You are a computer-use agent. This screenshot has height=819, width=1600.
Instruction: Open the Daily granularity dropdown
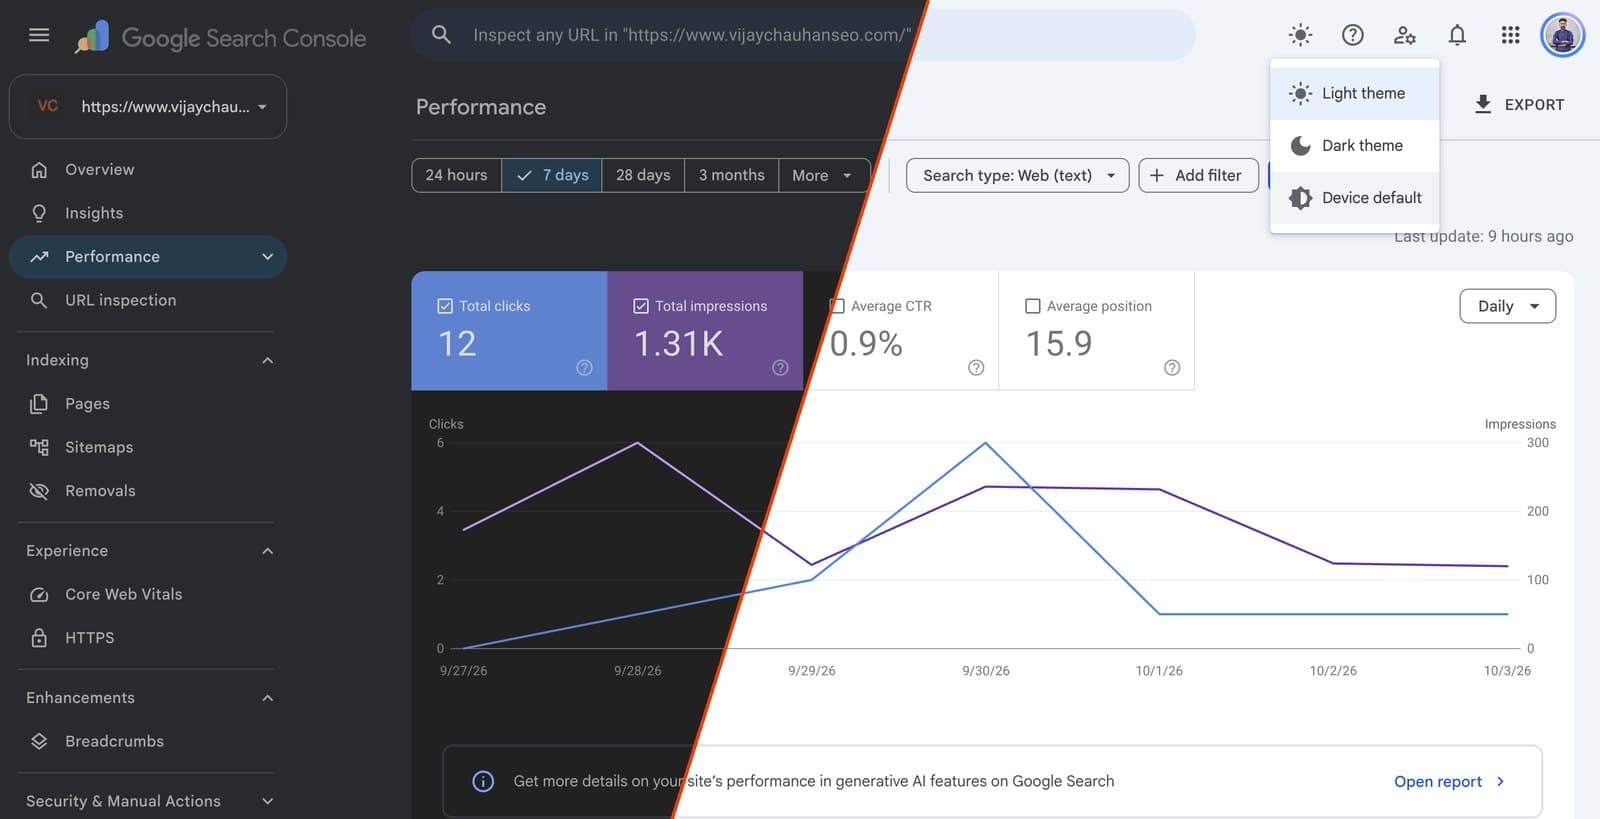(1508, 306)
